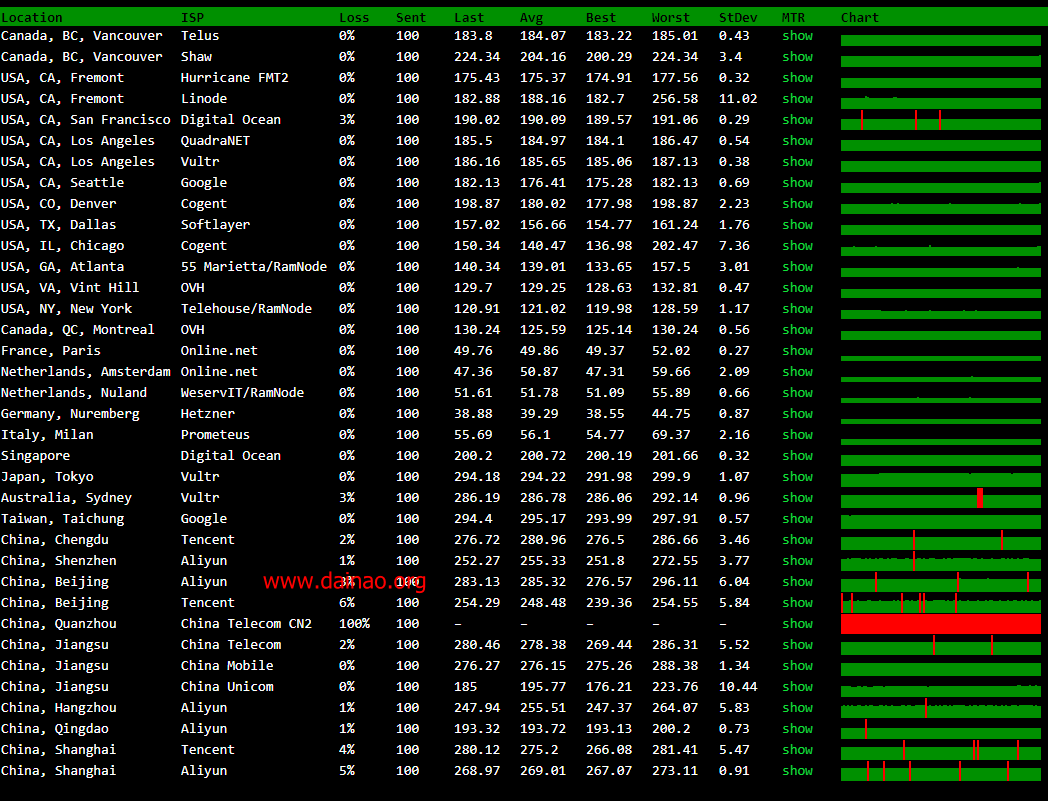Click show for Aliyun Shanghai row

pos(797,771)
